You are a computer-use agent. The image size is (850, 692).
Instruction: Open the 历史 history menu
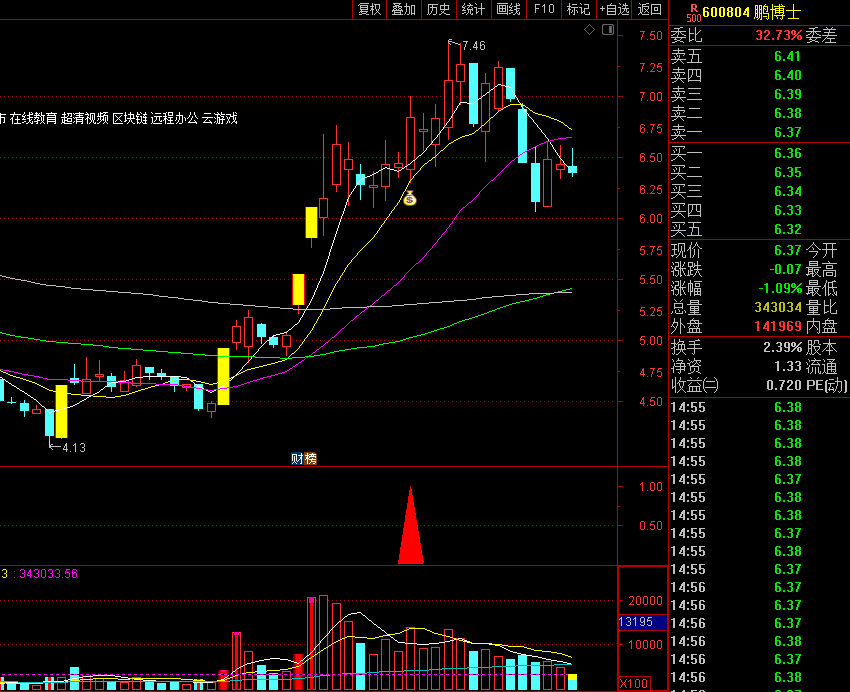(x=438, y=9)
